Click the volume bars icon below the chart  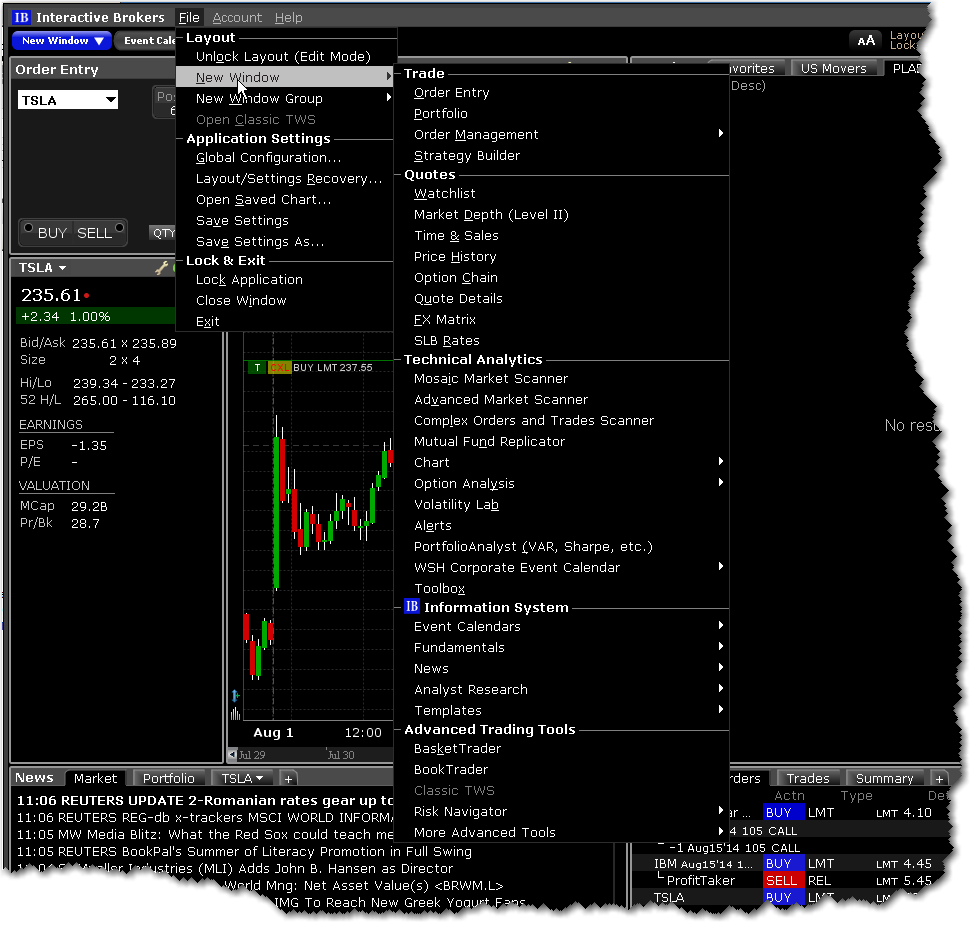(235, 714)
